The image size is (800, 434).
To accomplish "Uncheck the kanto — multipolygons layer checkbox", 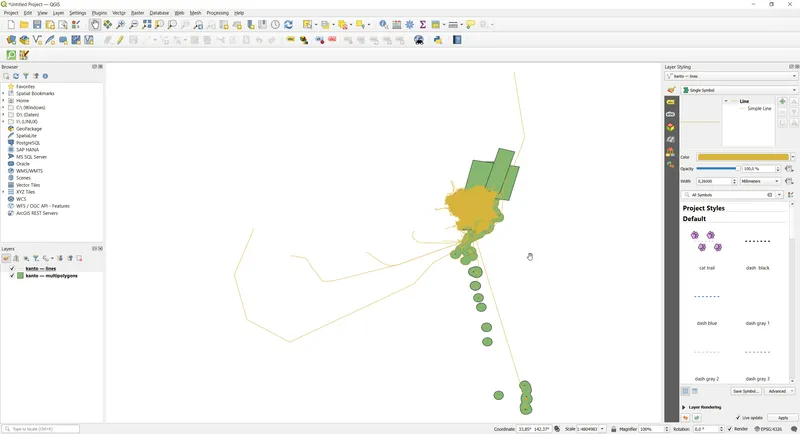I will click(12, 276).
